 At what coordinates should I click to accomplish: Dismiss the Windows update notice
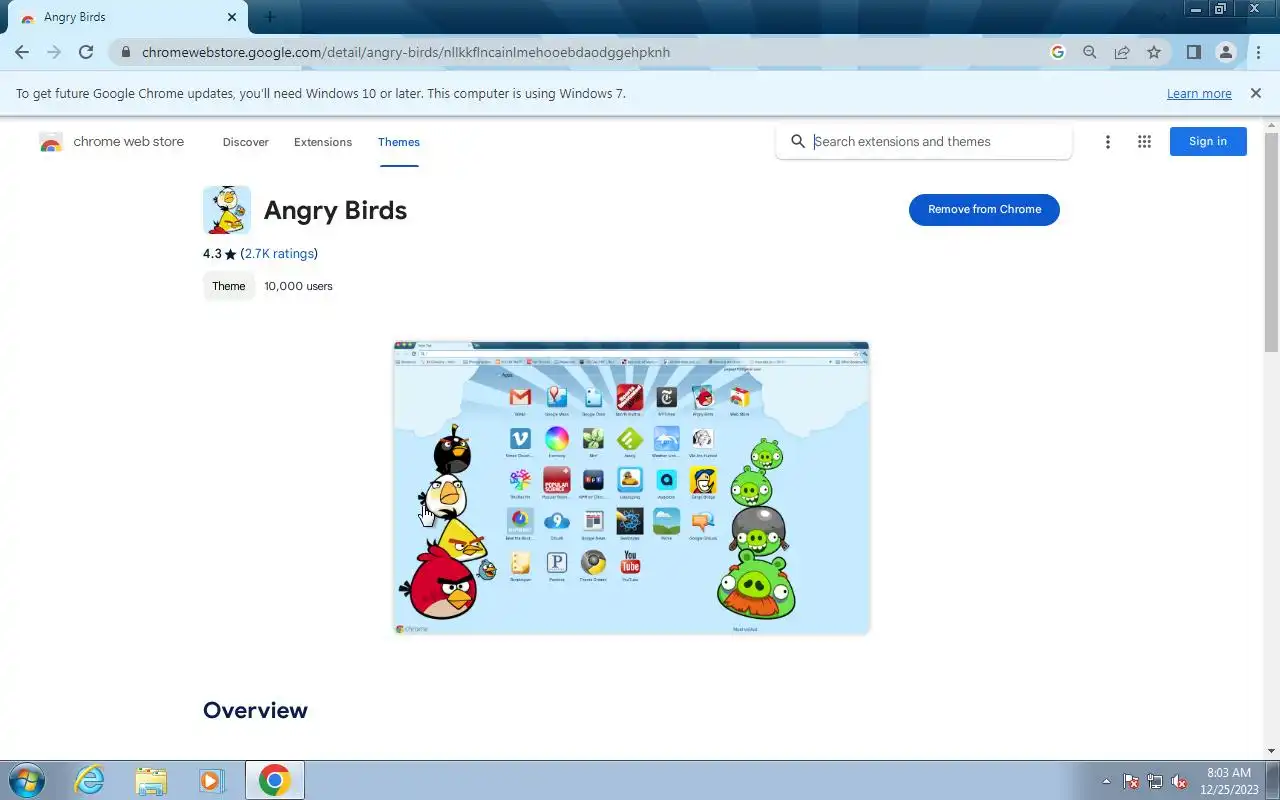(x=1255, y=93)
